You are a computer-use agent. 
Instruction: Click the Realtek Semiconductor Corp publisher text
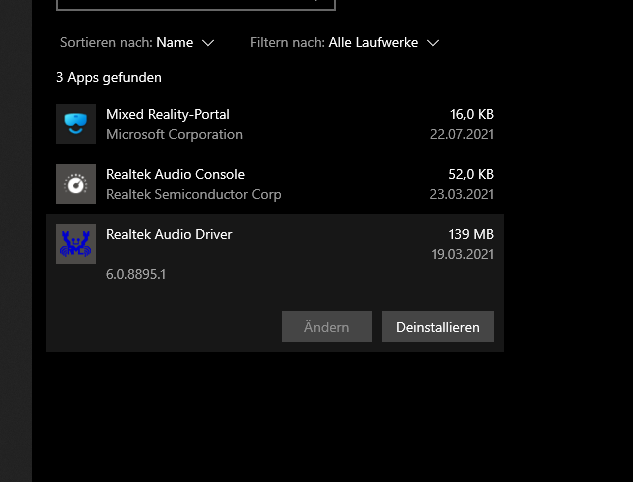click(194, 194)
